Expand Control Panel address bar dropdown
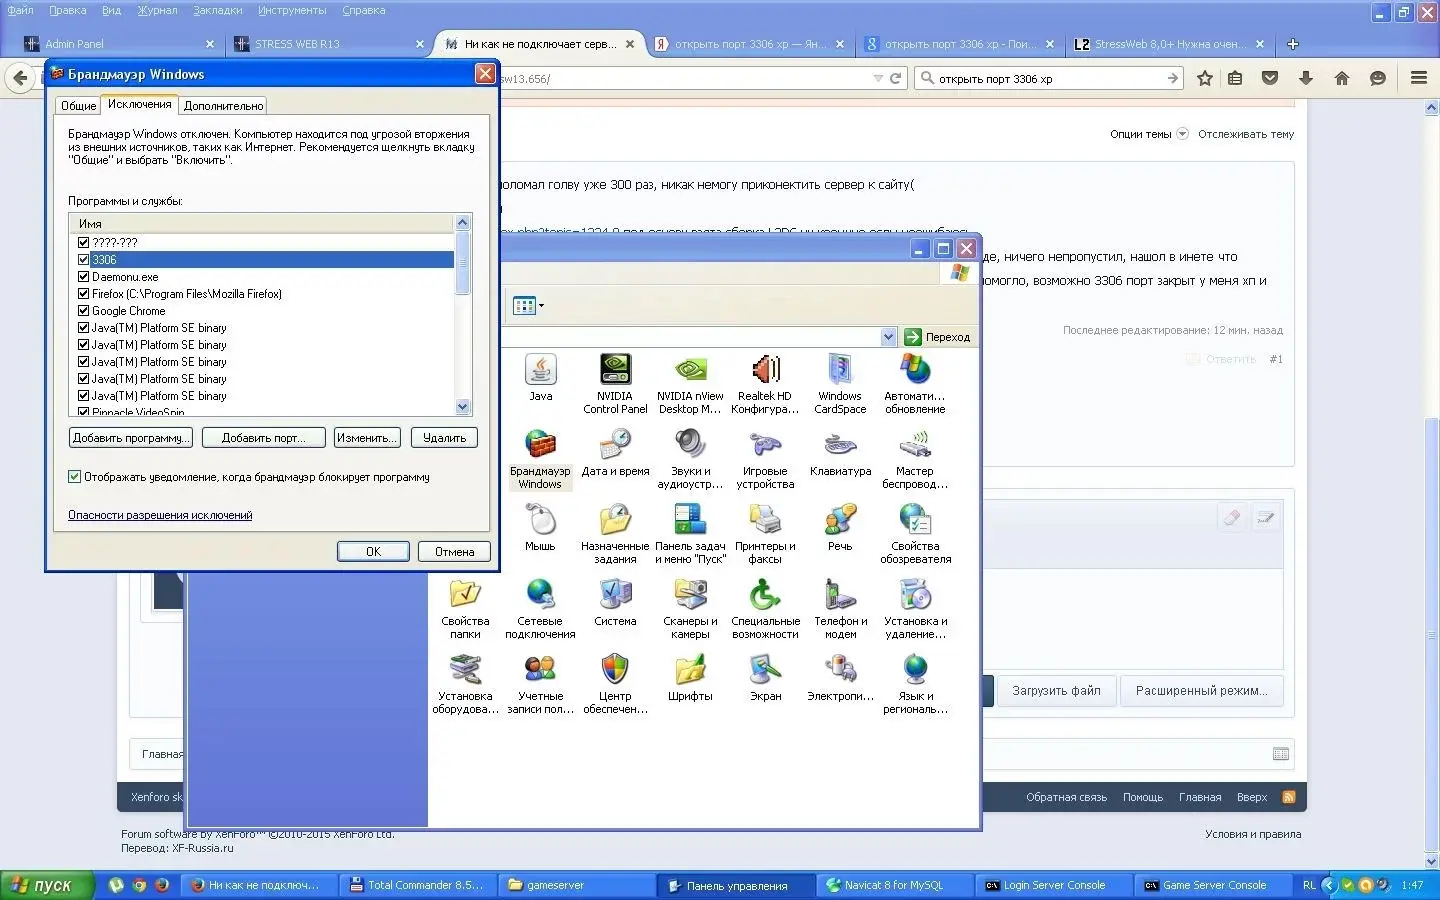Viewport: 1440px width, 900px height. 888,337
